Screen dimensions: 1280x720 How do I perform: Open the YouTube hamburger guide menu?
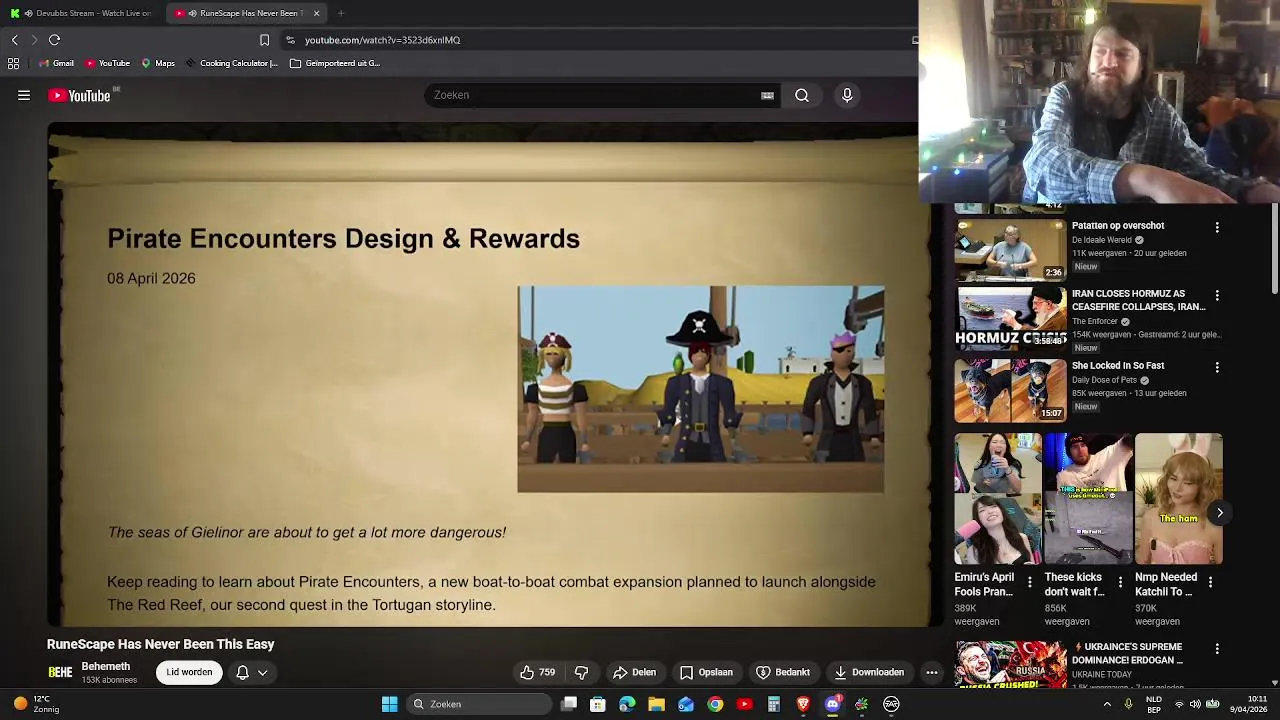24,95
